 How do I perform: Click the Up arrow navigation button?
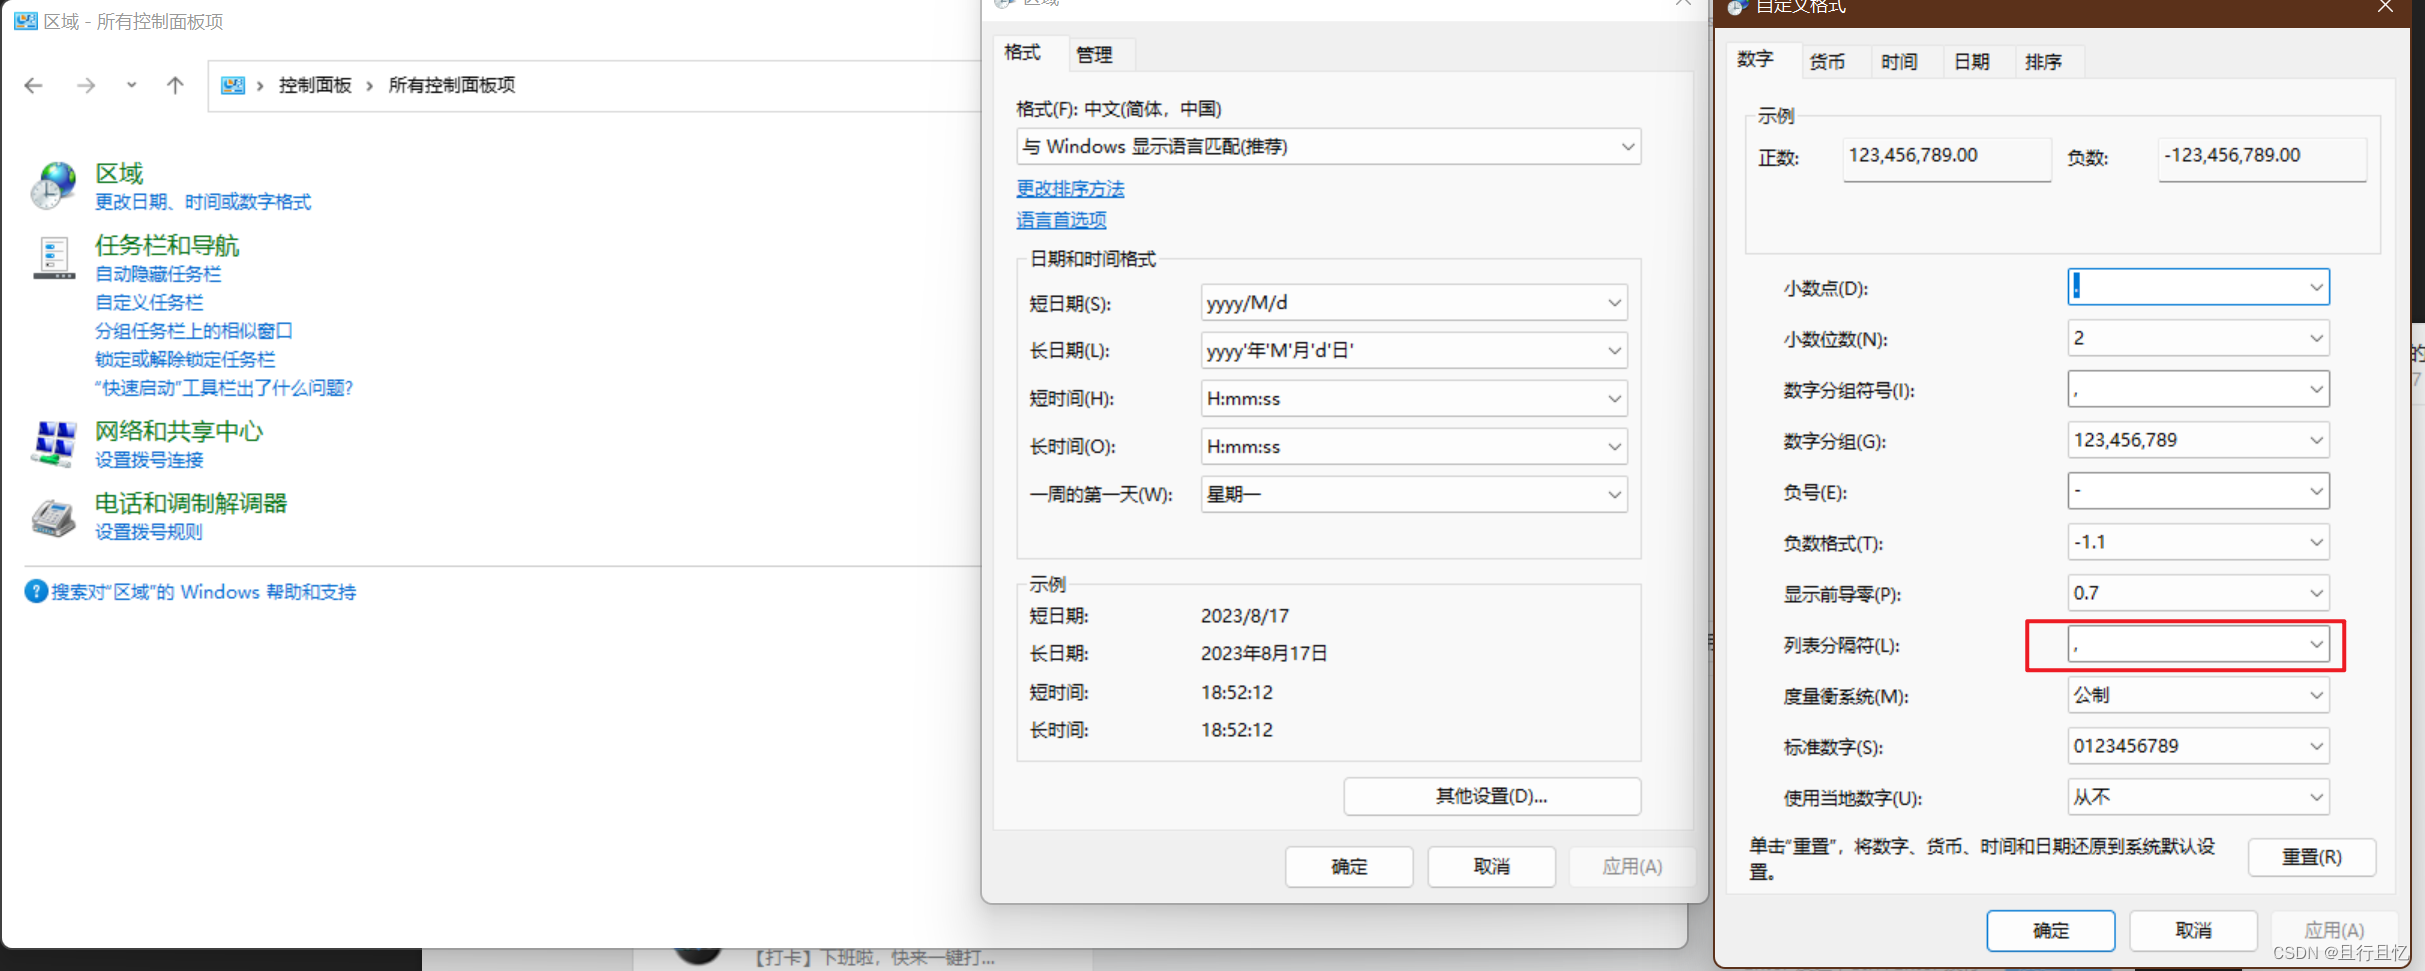175,86
